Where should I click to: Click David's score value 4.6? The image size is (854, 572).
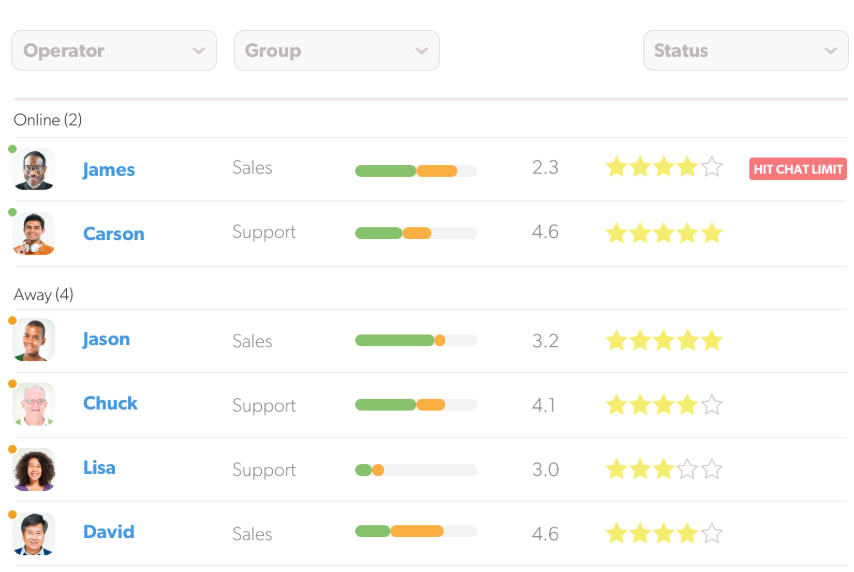(x=545, y=534)
